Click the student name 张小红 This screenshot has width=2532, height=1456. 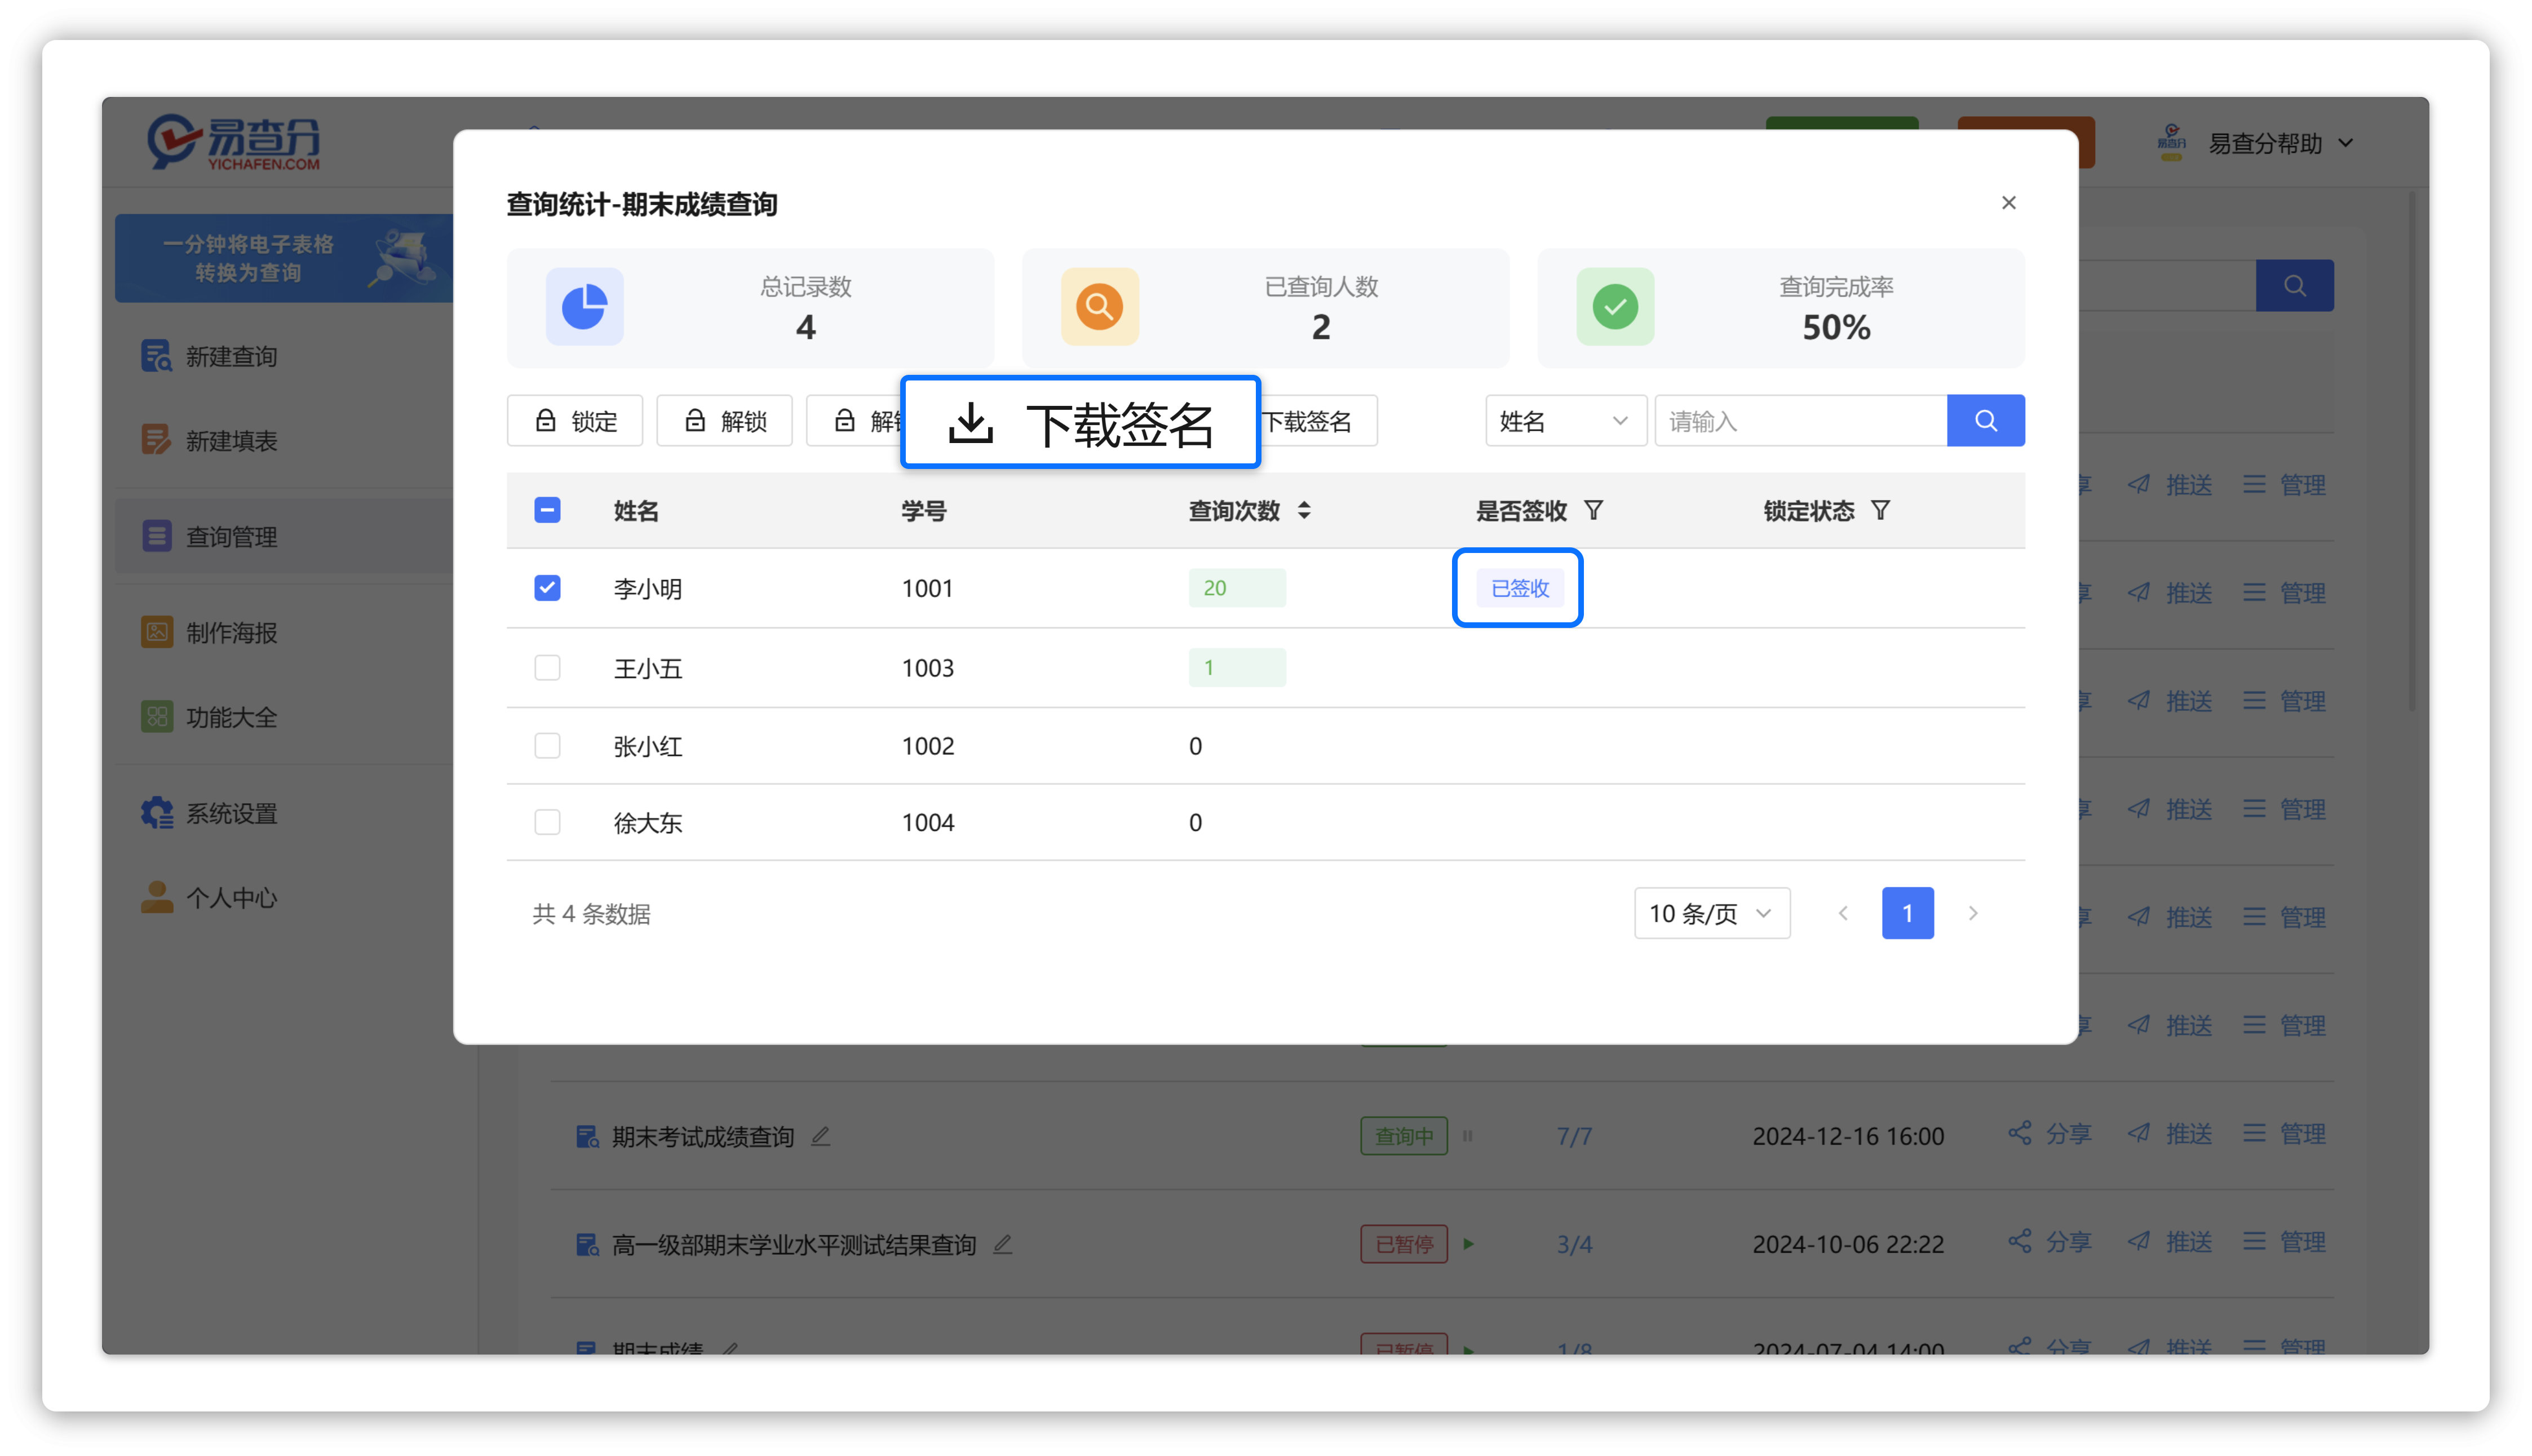(x=647, y=746)
